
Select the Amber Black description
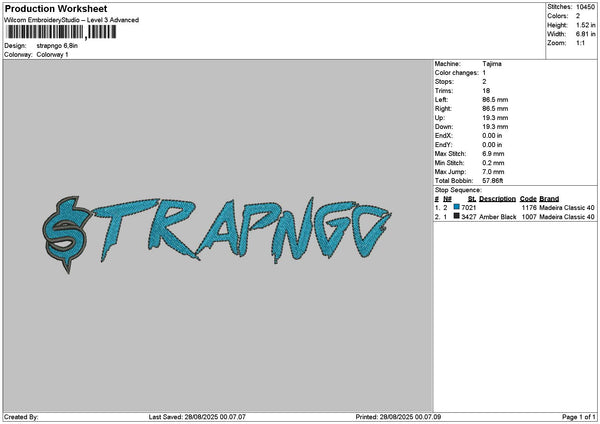[497, 217]
